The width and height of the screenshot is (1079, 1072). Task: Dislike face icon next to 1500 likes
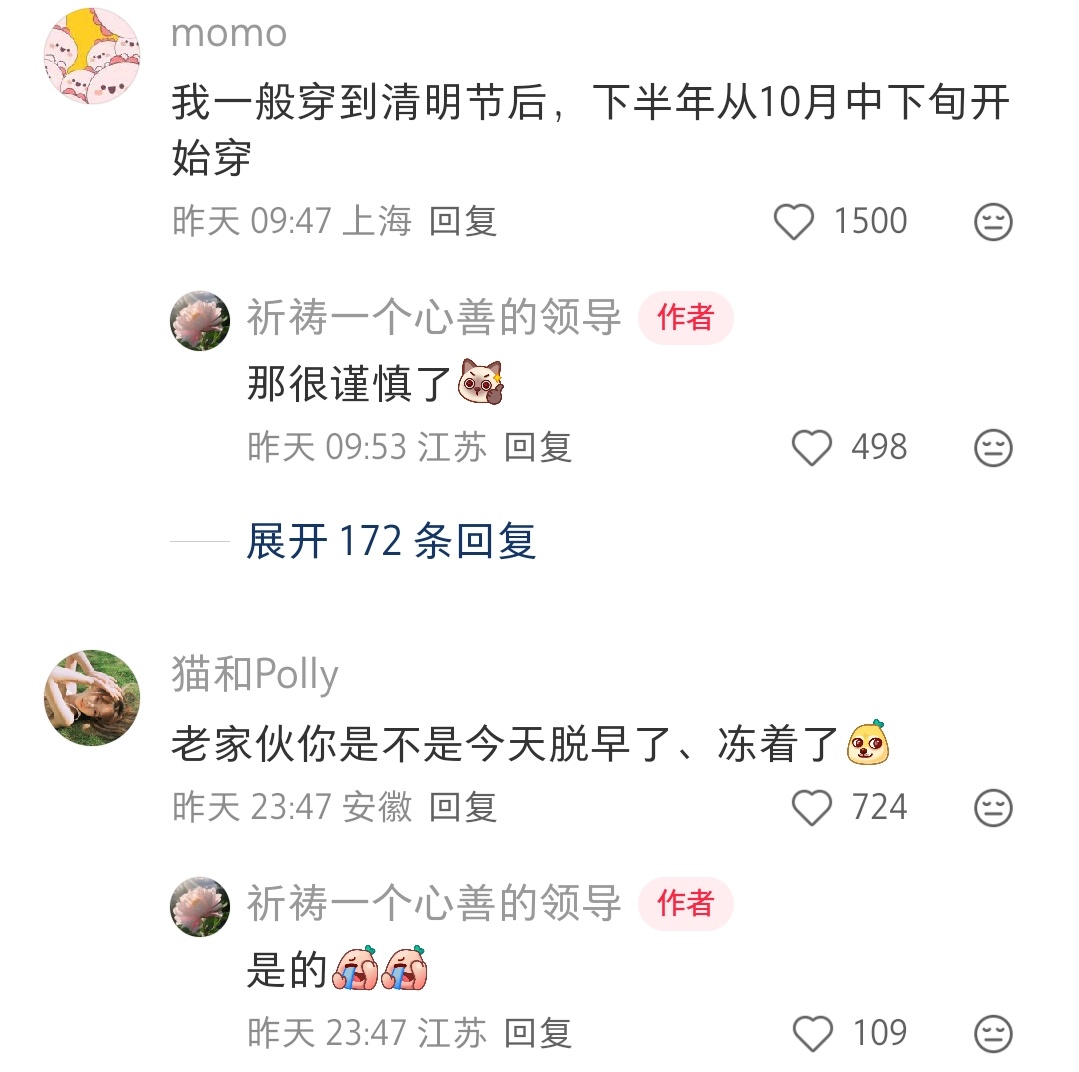click(993, 222)
